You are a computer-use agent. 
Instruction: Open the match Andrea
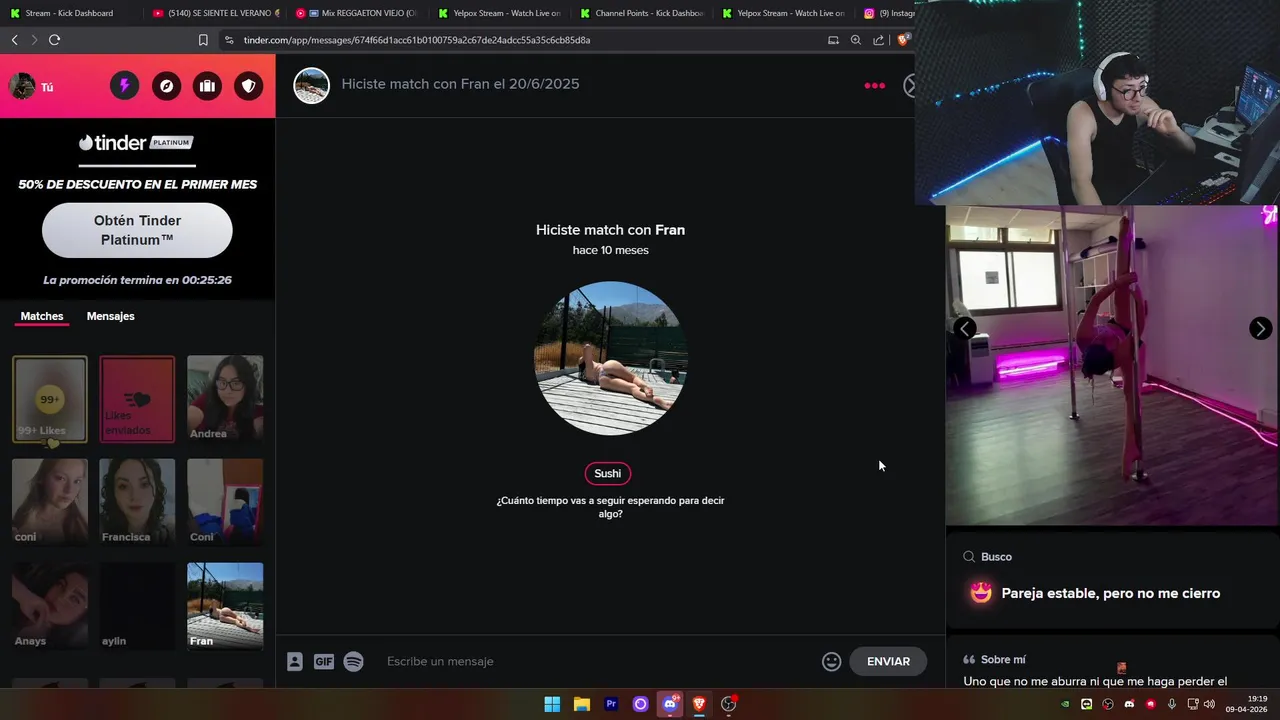tap(225, 399)
